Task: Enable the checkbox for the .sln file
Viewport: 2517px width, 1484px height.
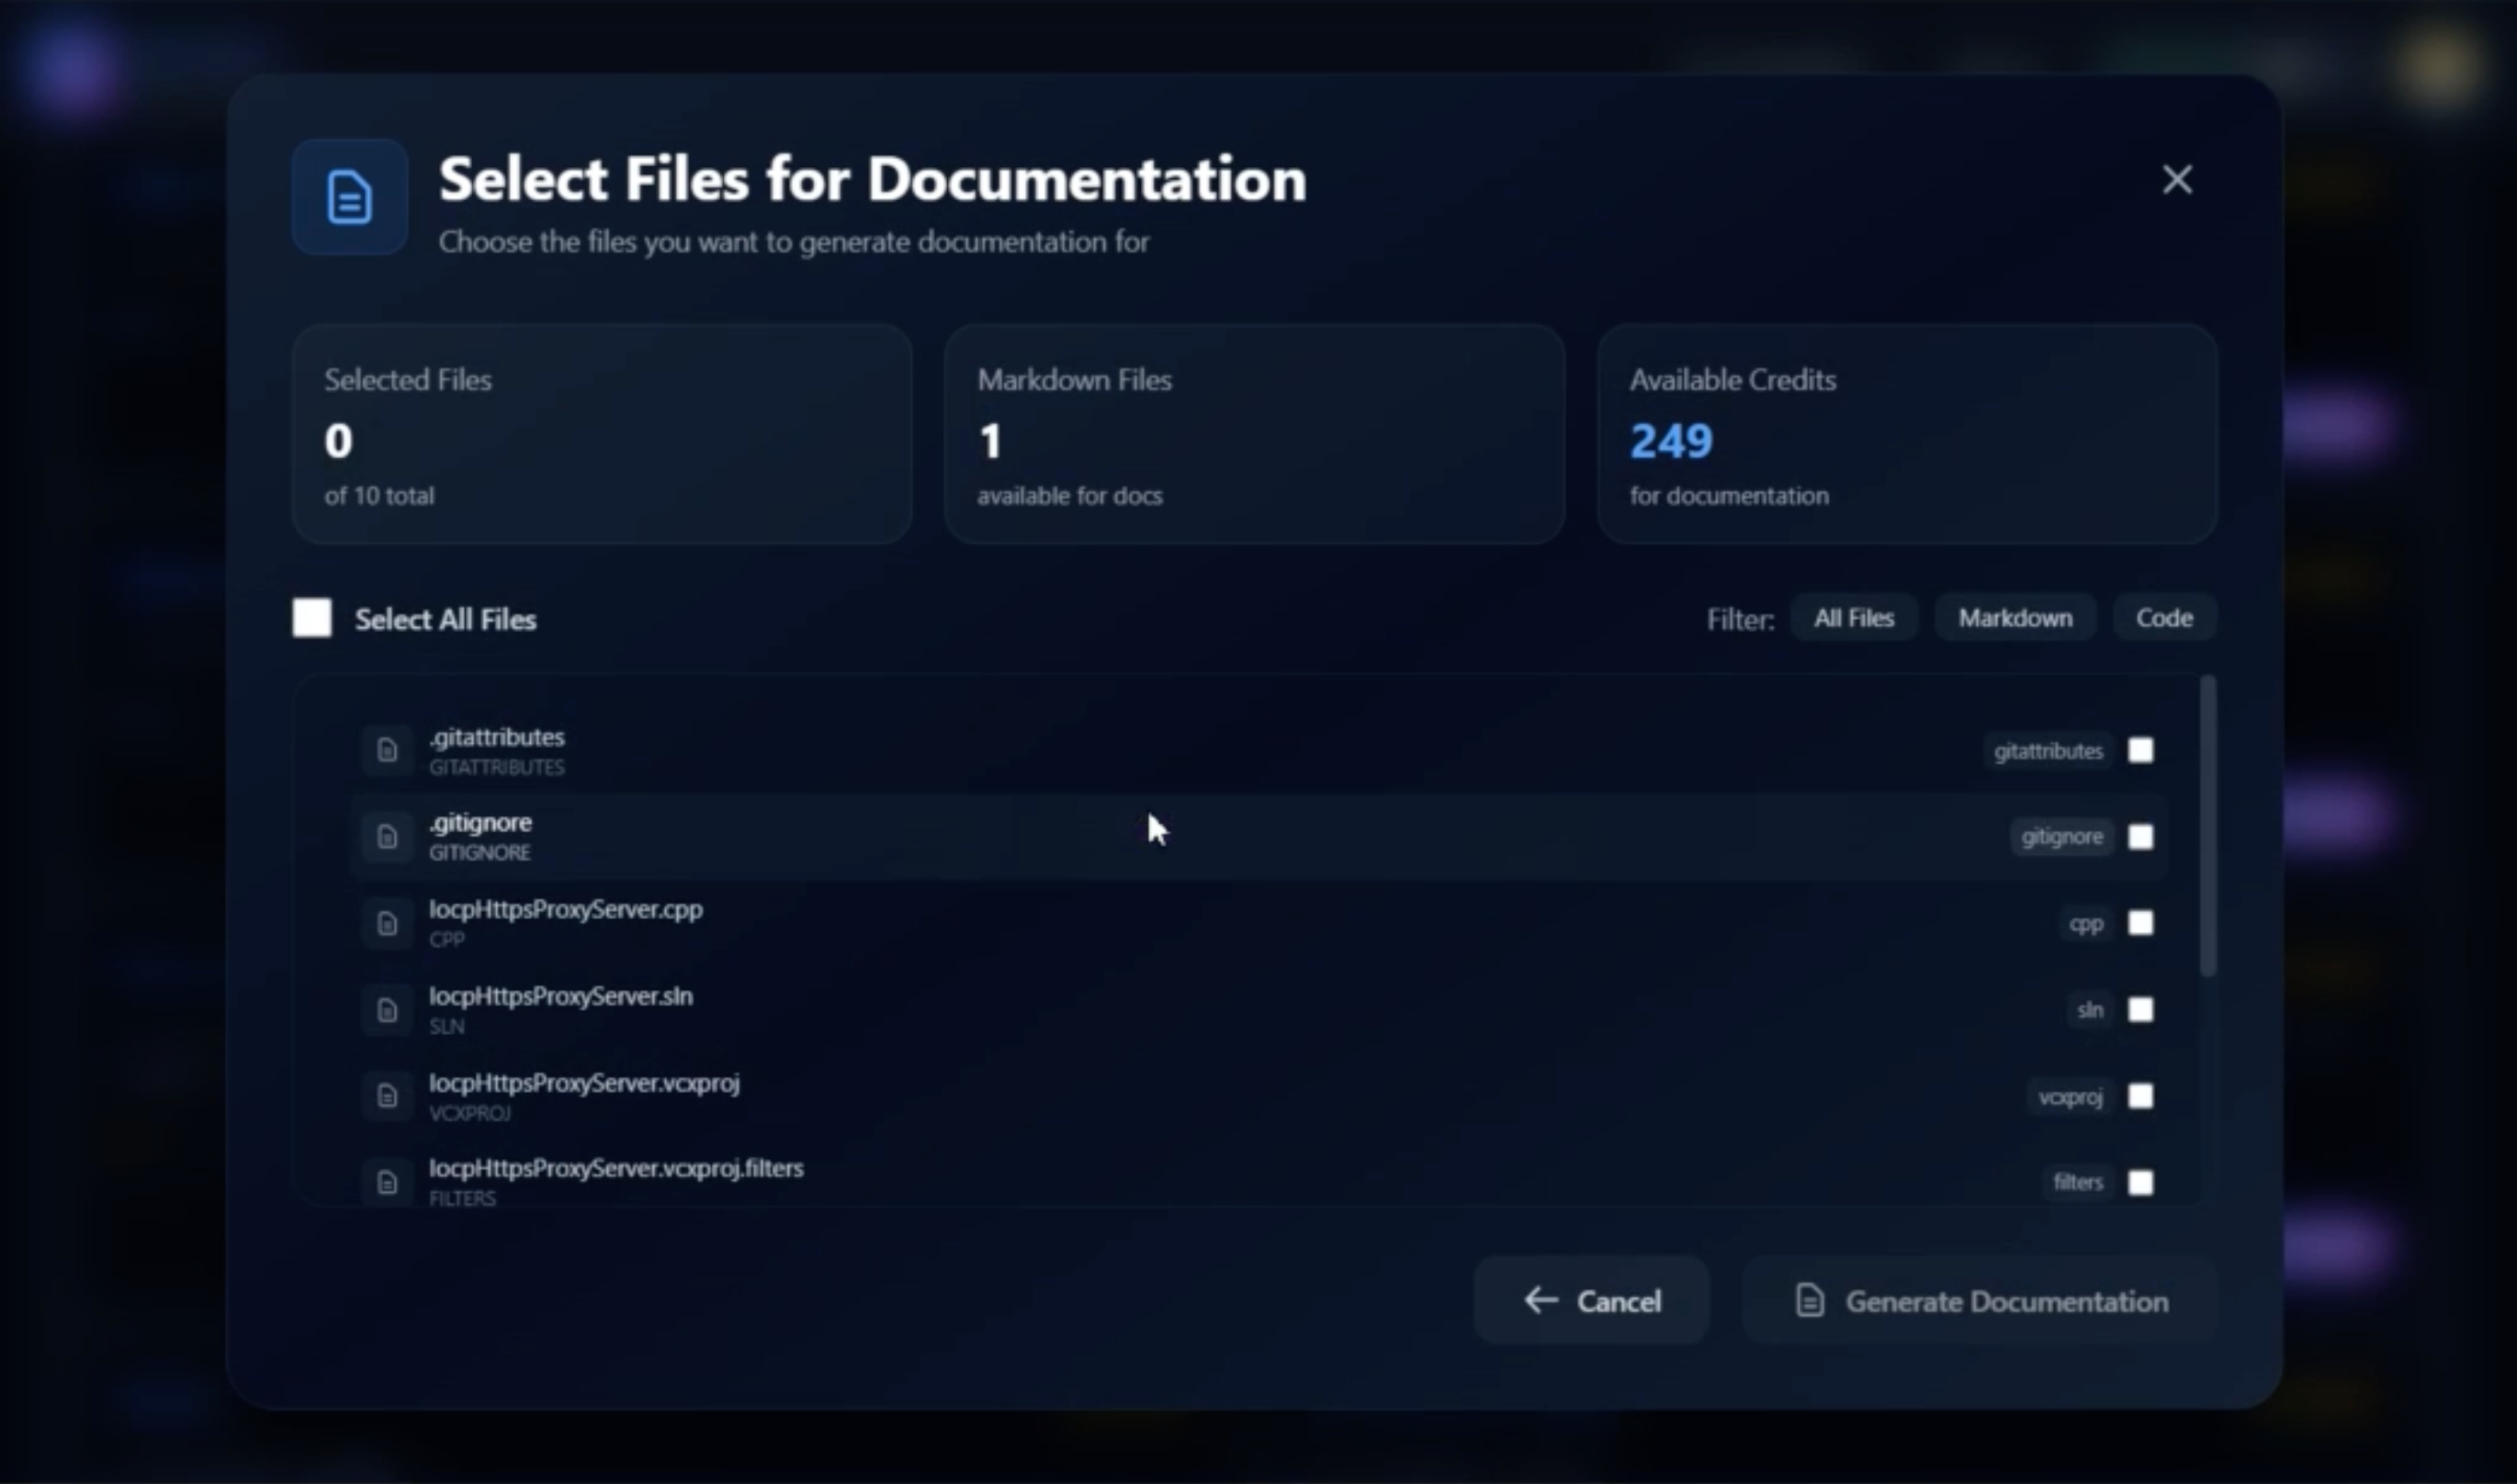Action: click(2140, 1010)
